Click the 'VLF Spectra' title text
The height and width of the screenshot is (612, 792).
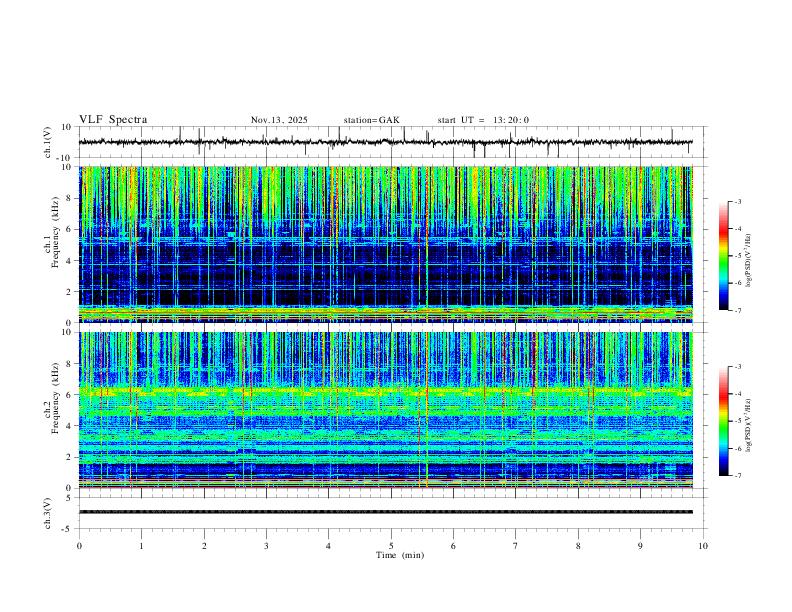[x=113, y=120]
